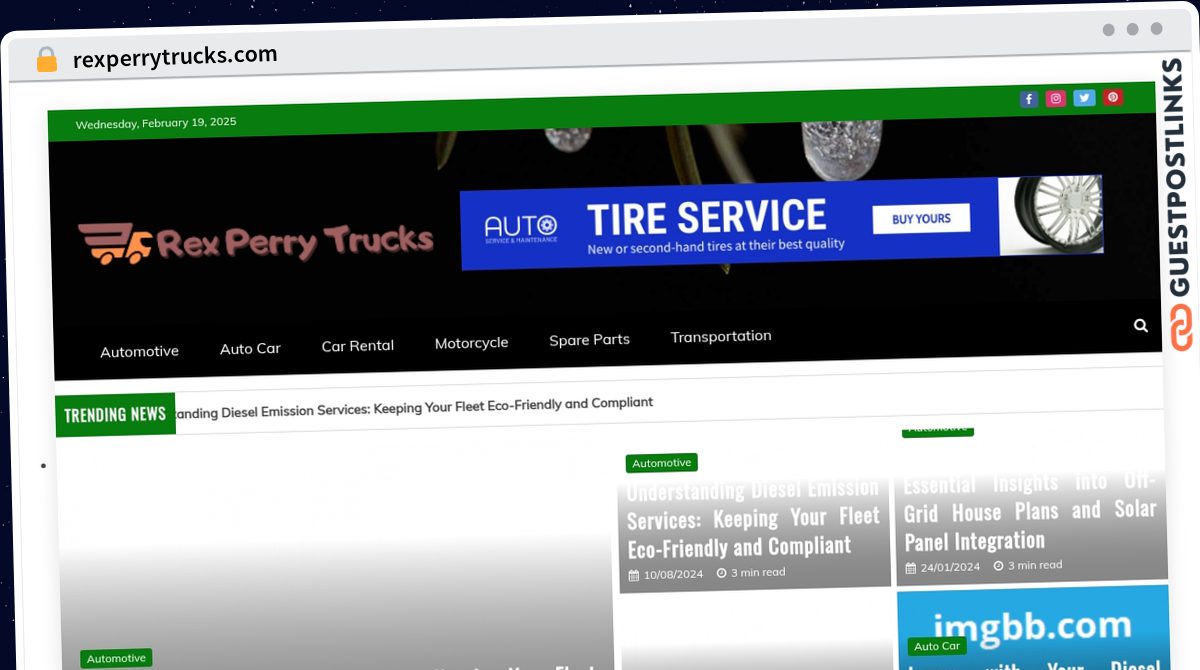Open the Twitter social icon
Viewport: 1200px width, 670px height.
(x=1084, y=98)
